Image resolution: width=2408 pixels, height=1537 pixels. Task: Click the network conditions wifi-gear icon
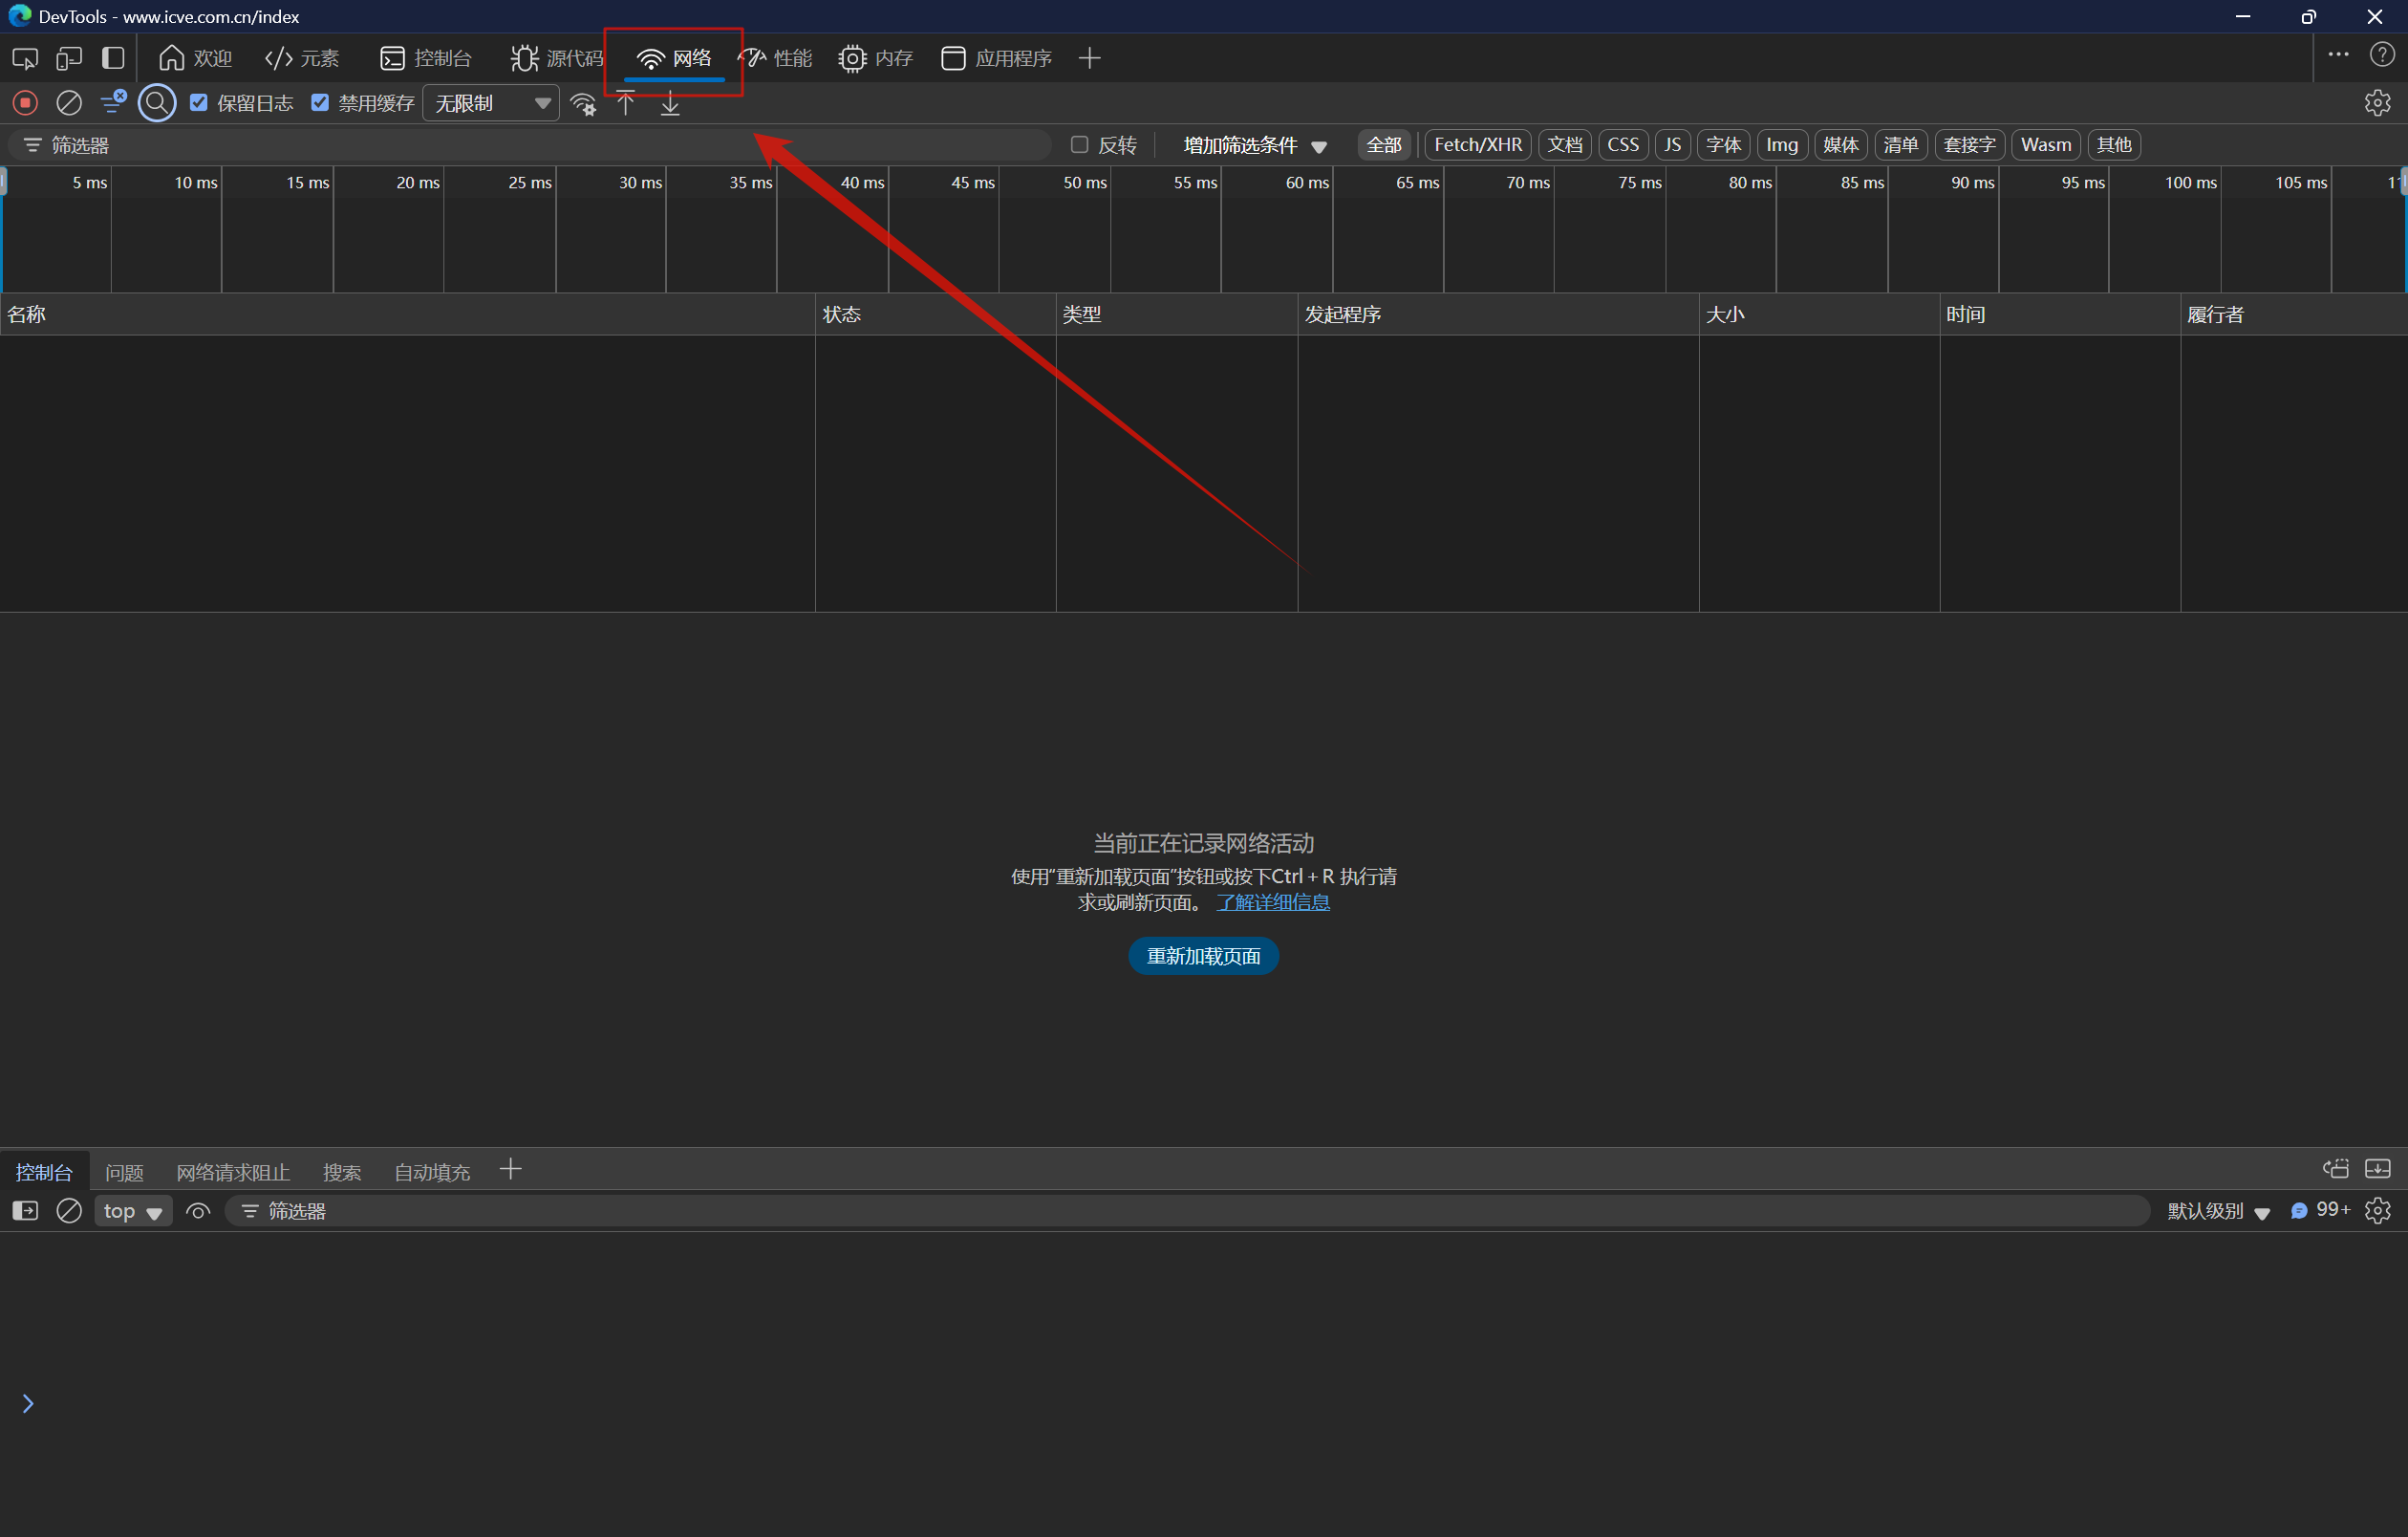click(583, 104)
